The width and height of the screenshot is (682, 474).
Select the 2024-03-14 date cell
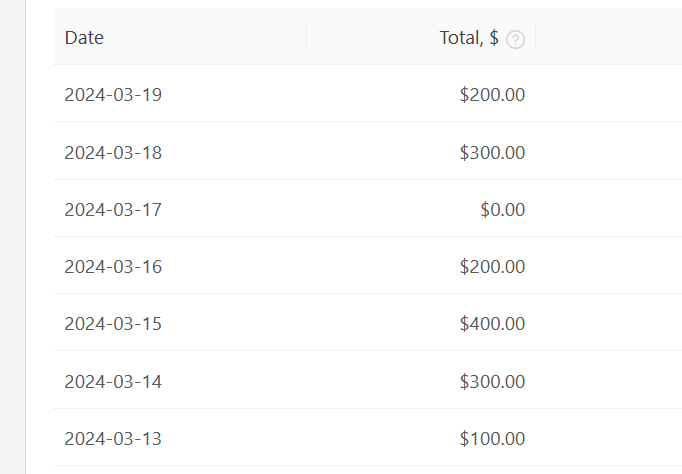point(180,380)
